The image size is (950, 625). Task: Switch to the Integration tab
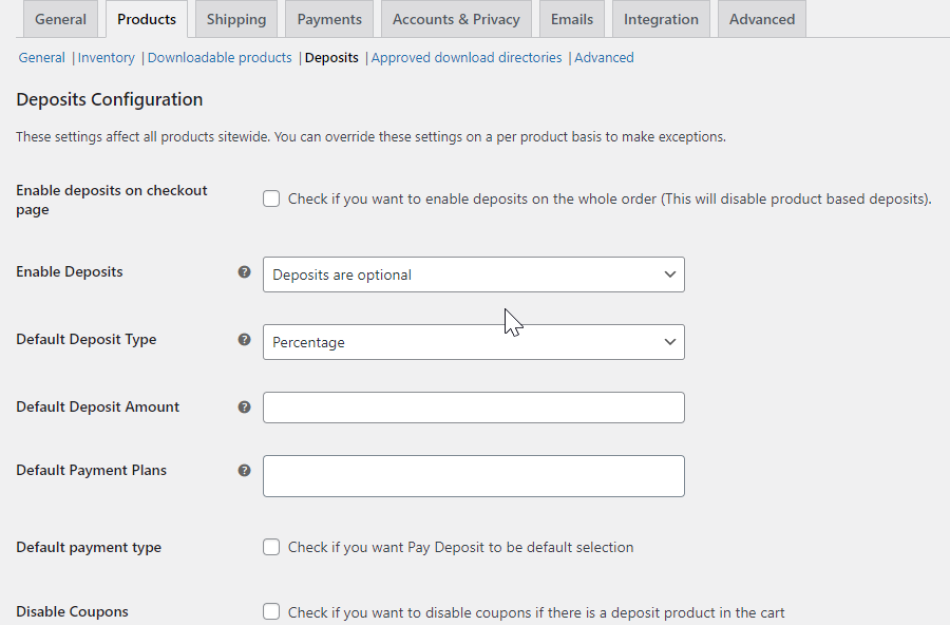pyautogui.click(x=660, y=18)
